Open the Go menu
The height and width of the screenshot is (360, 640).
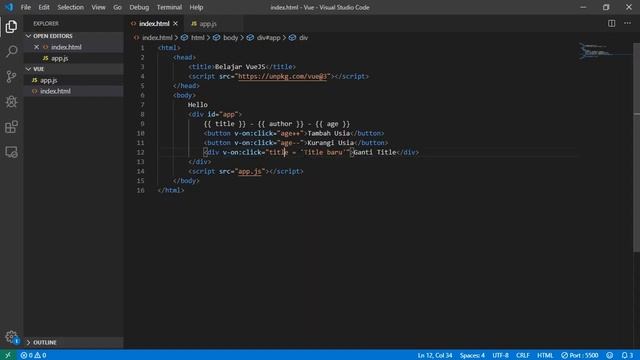click(x=117, y=7)
